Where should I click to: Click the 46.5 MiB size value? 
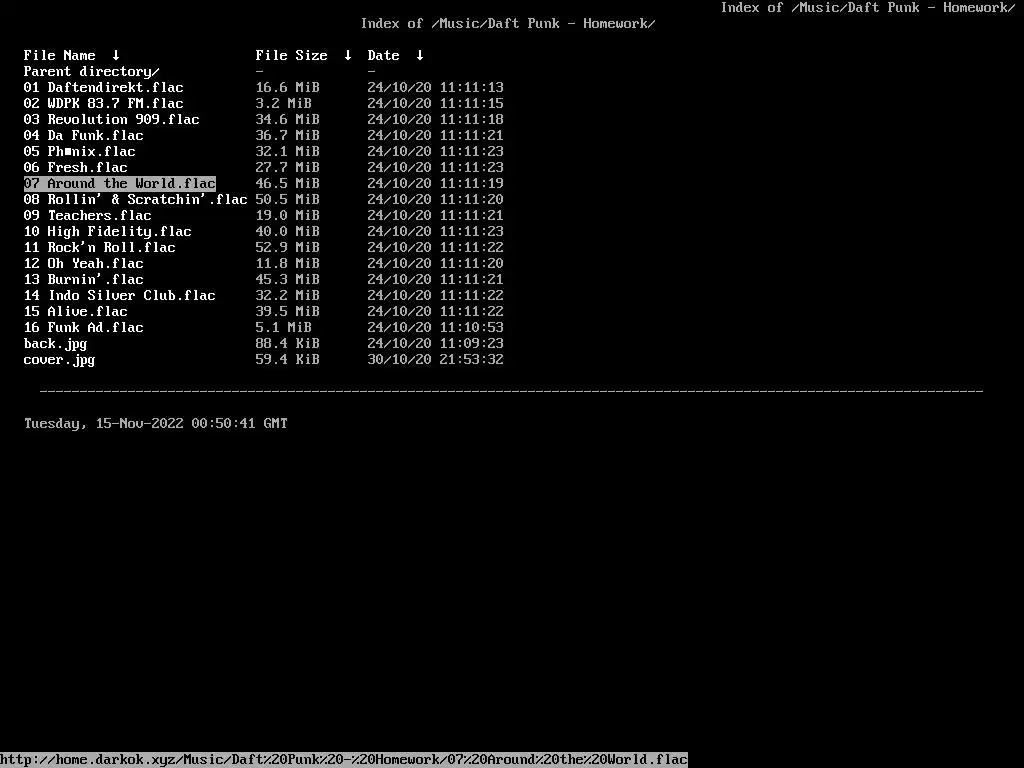[287, 184]
